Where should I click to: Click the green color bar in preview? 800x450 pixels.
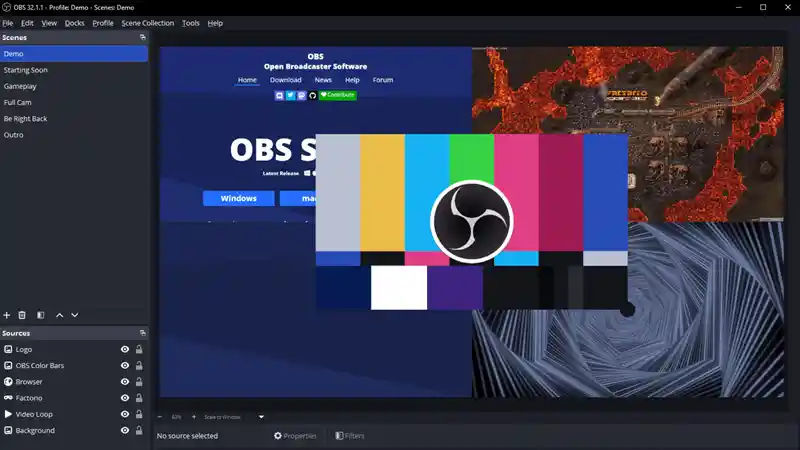(x=472, y=158)
